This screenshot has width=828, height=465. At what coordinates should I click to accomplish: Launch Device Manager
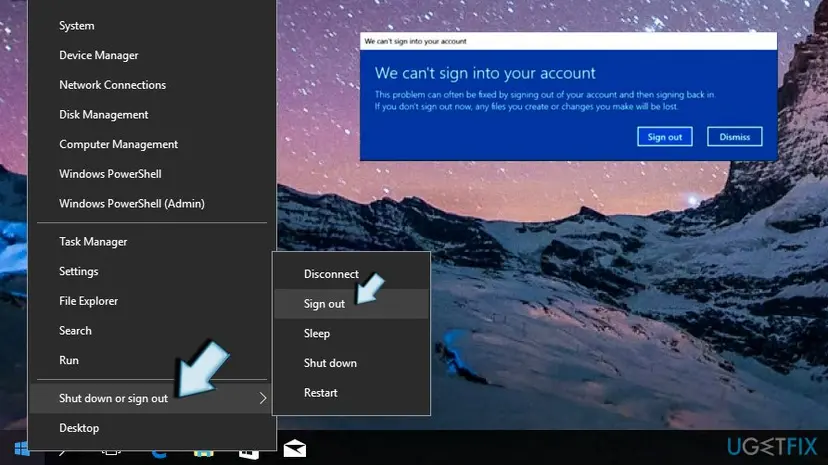pyautogui.click(x=152, y=55)
